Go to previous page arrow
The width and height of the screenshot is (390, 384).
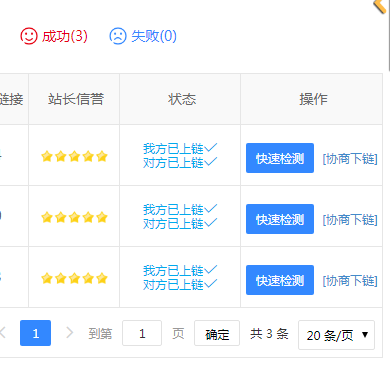point(3,333)
